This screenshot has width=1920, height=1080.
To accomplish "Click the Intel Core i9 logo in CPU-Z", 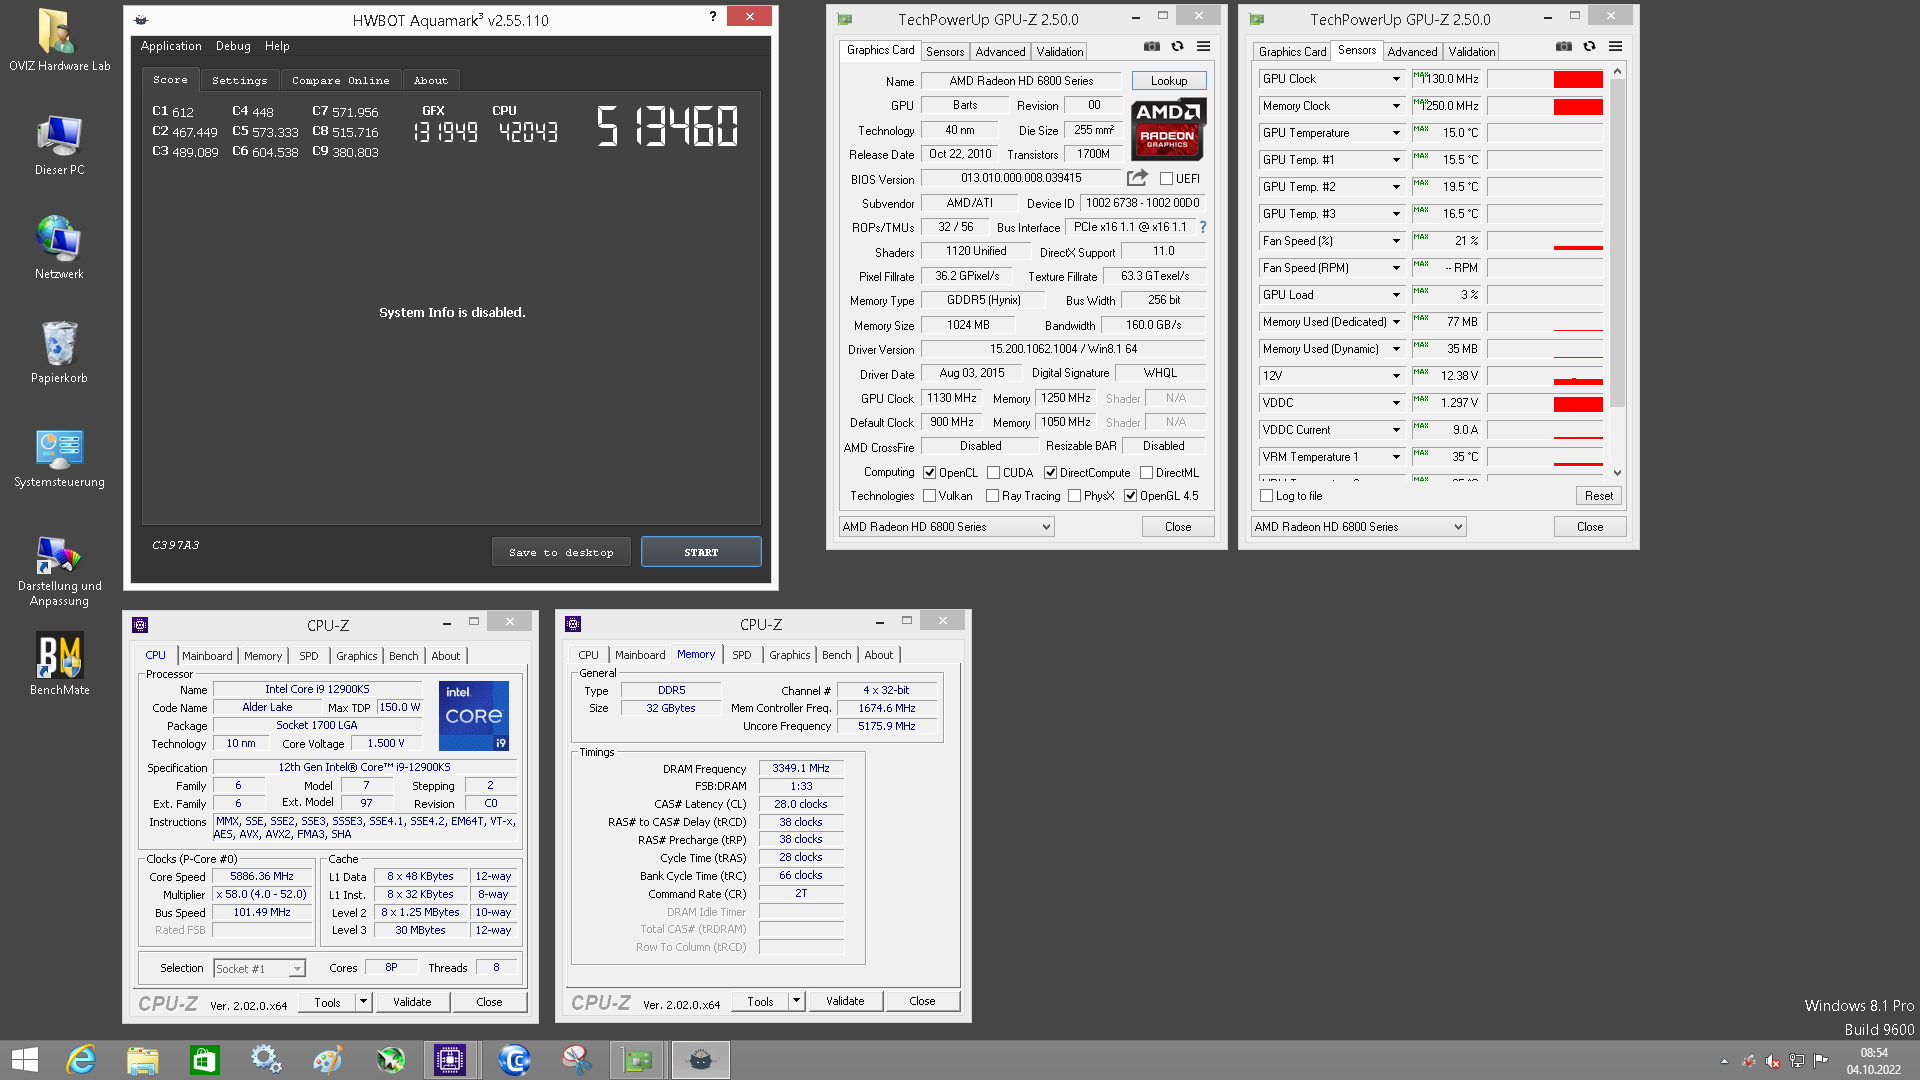I will 474,716.
